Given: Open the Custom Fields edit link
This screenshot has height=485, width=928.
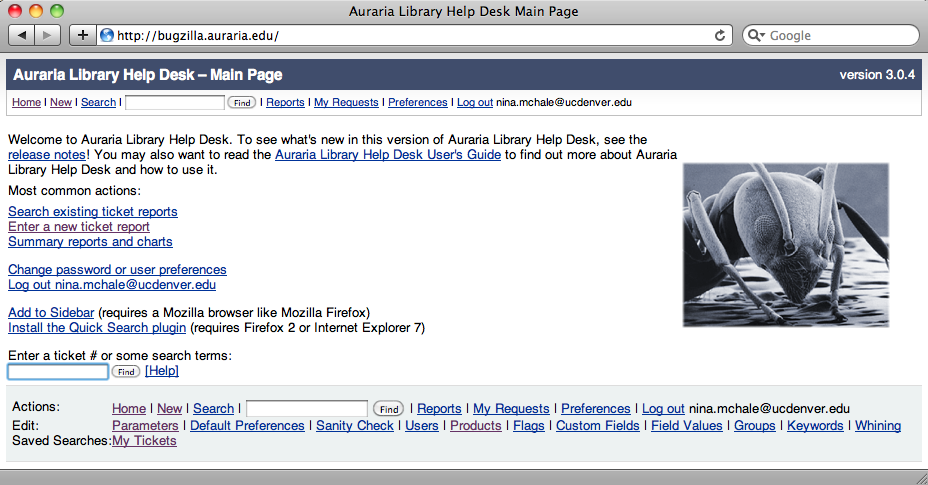Looking at the screenshot, I should point(598,426).
